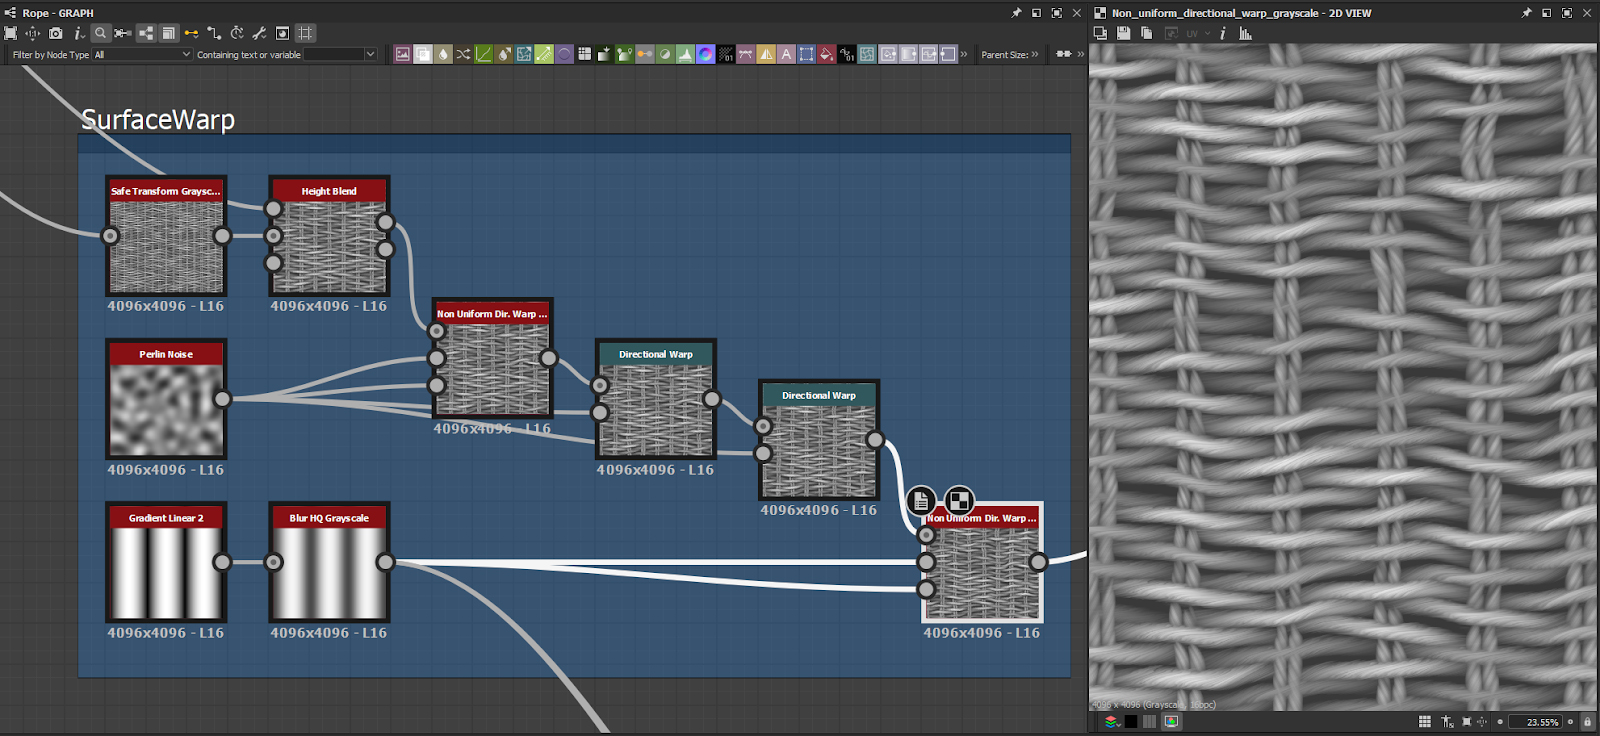This screenshot has height=736, width=1600.
Task: Click the 23.55% zoom field in the 2D View
Action: [x=1534, y=722]
